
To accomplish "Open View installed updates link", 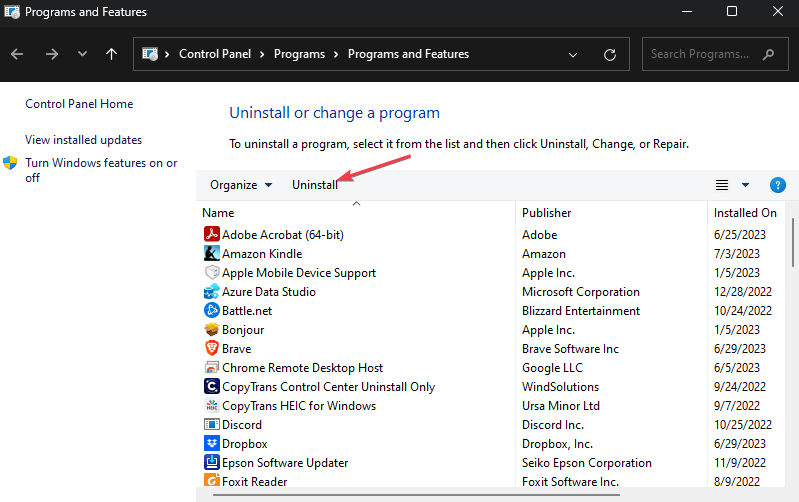I will click(x=84, y=140).
